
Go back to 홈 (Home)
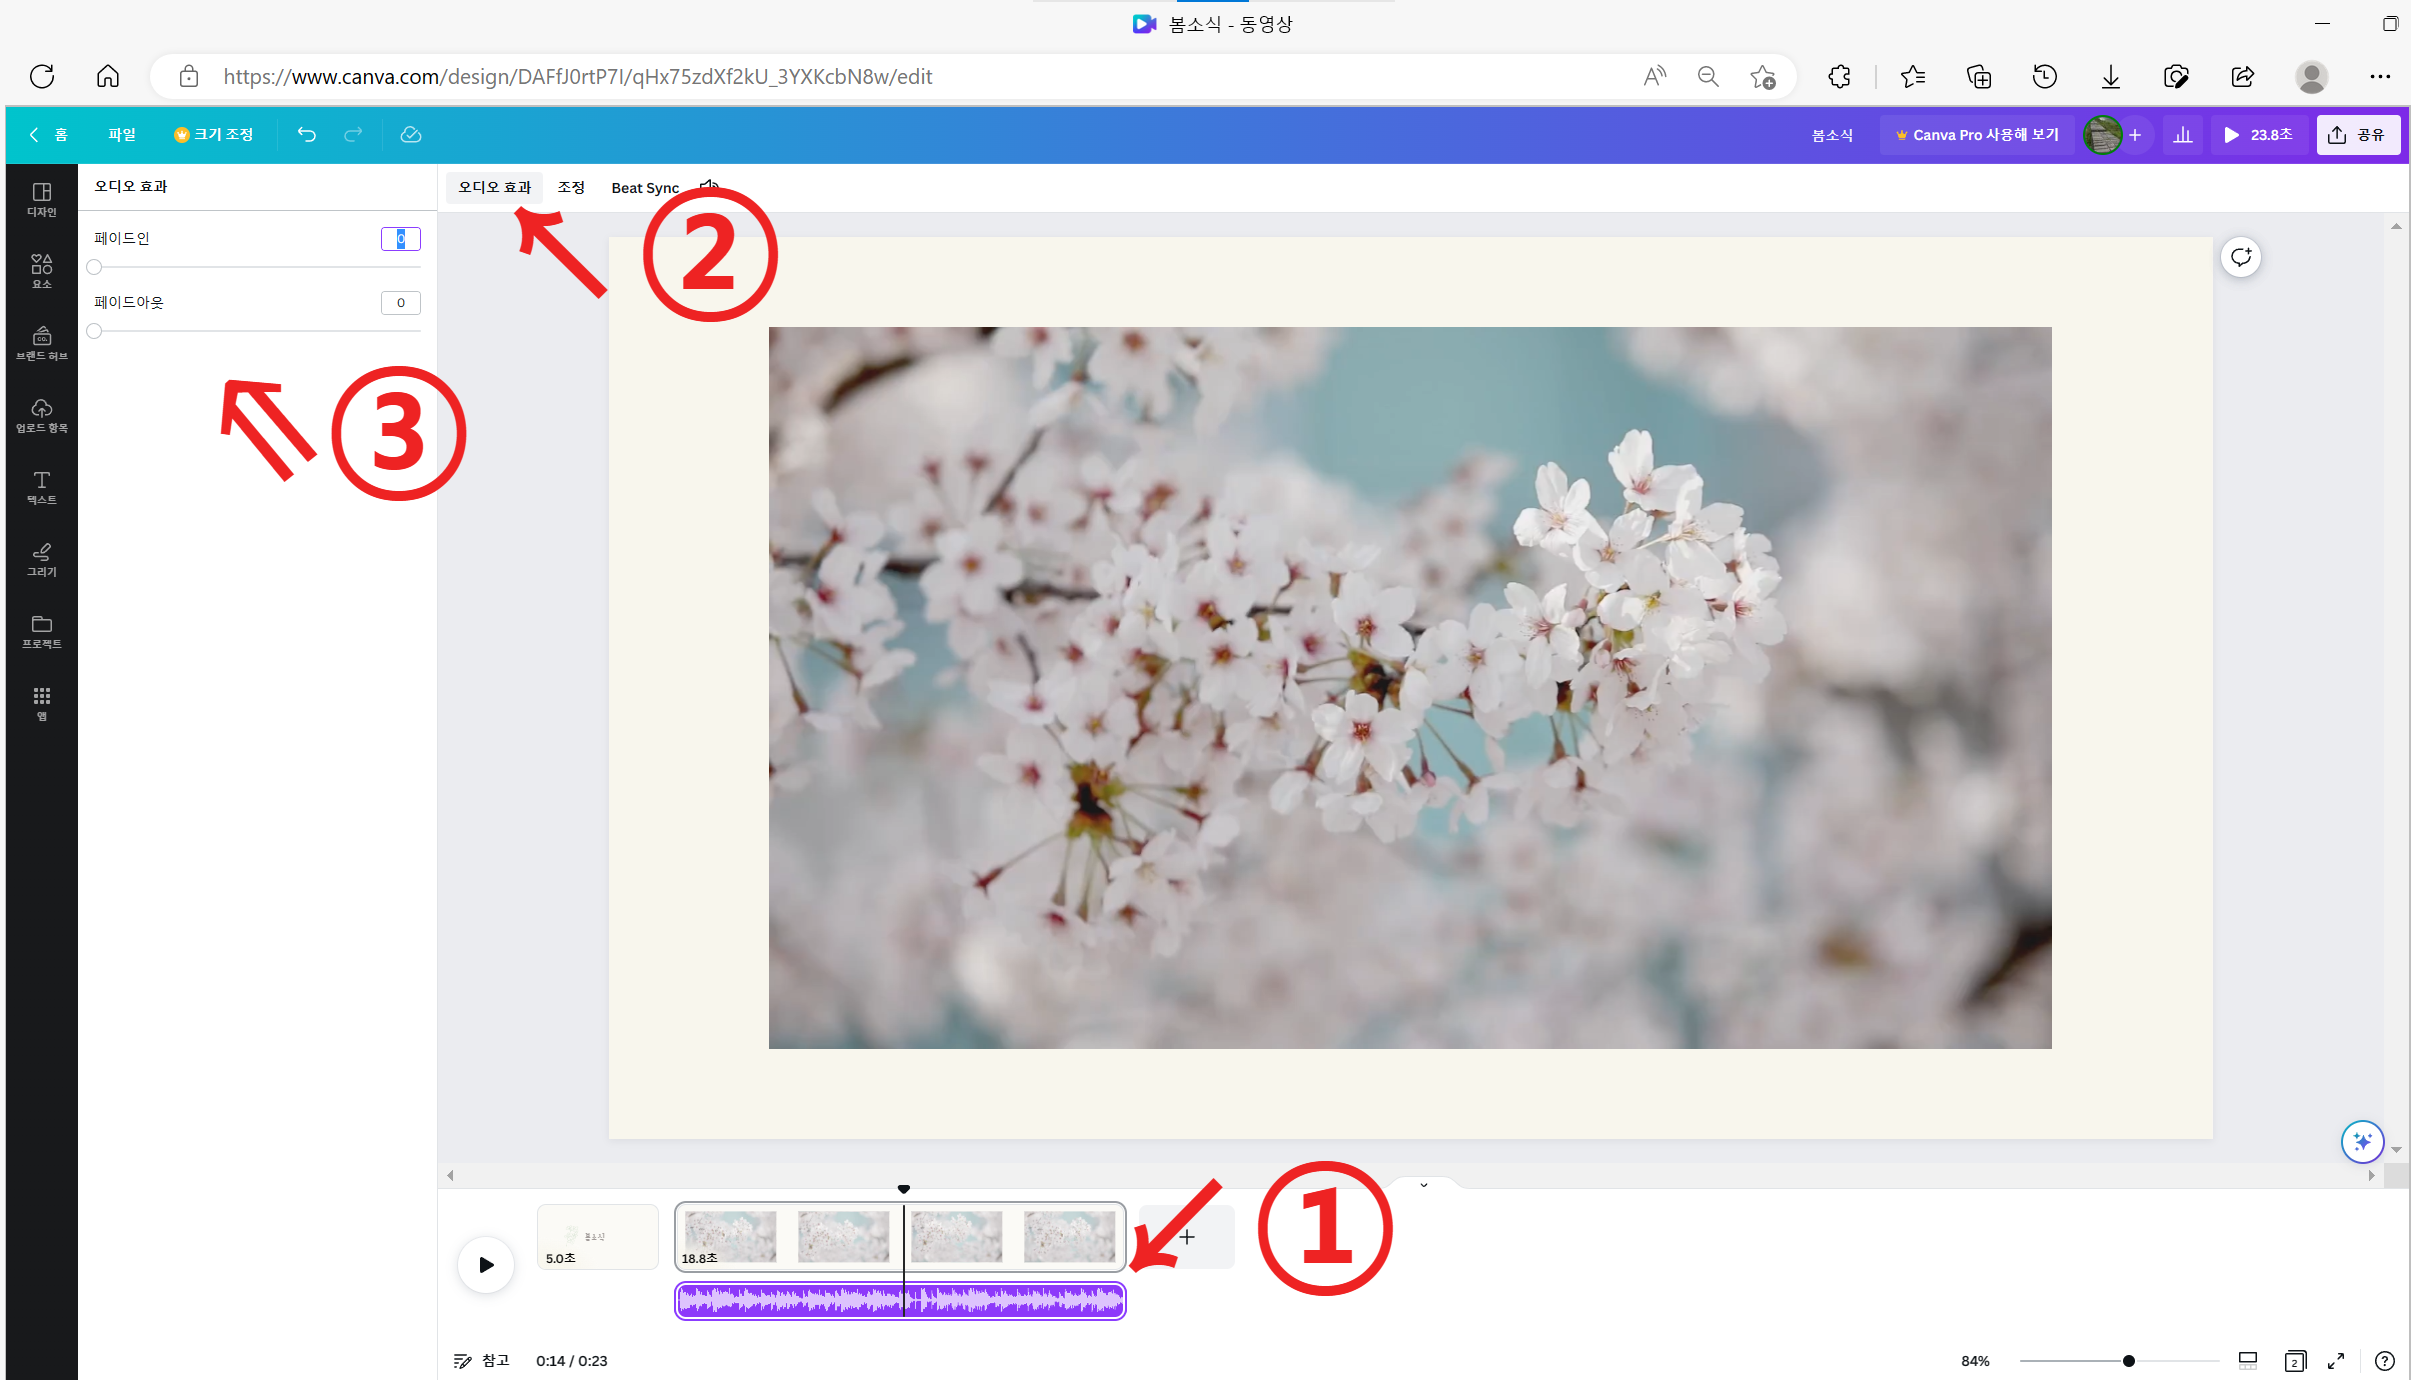(x=48, y=134)
